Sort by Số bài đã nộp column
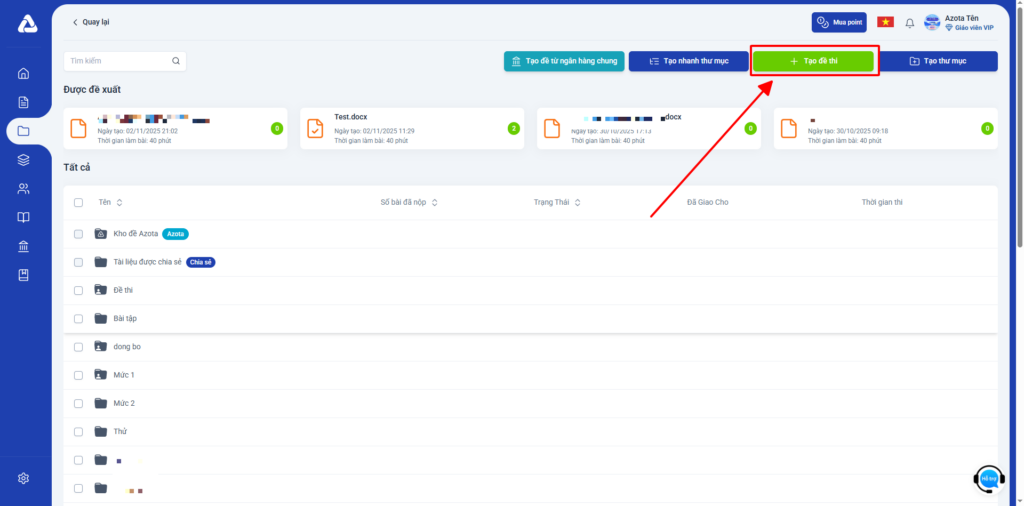1024x506 pixels. click(x=434, y=202)
